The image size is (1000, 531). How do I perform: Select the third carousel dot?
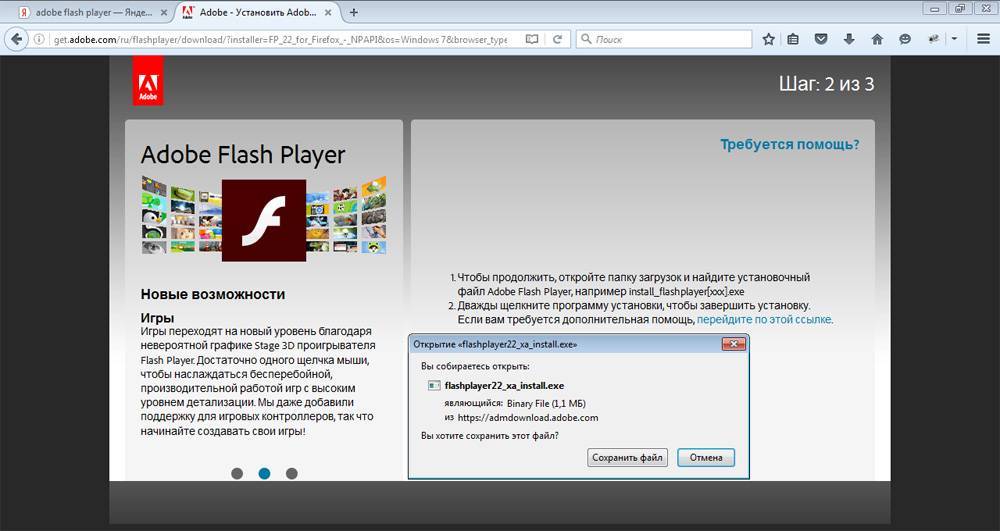pyautogui.click(x=291, y=474)
